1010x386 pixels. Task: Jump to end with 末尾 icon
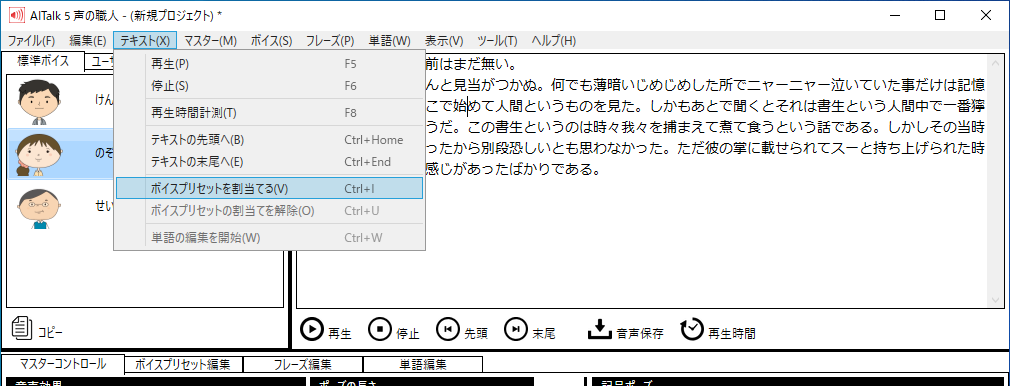point(516,329)
